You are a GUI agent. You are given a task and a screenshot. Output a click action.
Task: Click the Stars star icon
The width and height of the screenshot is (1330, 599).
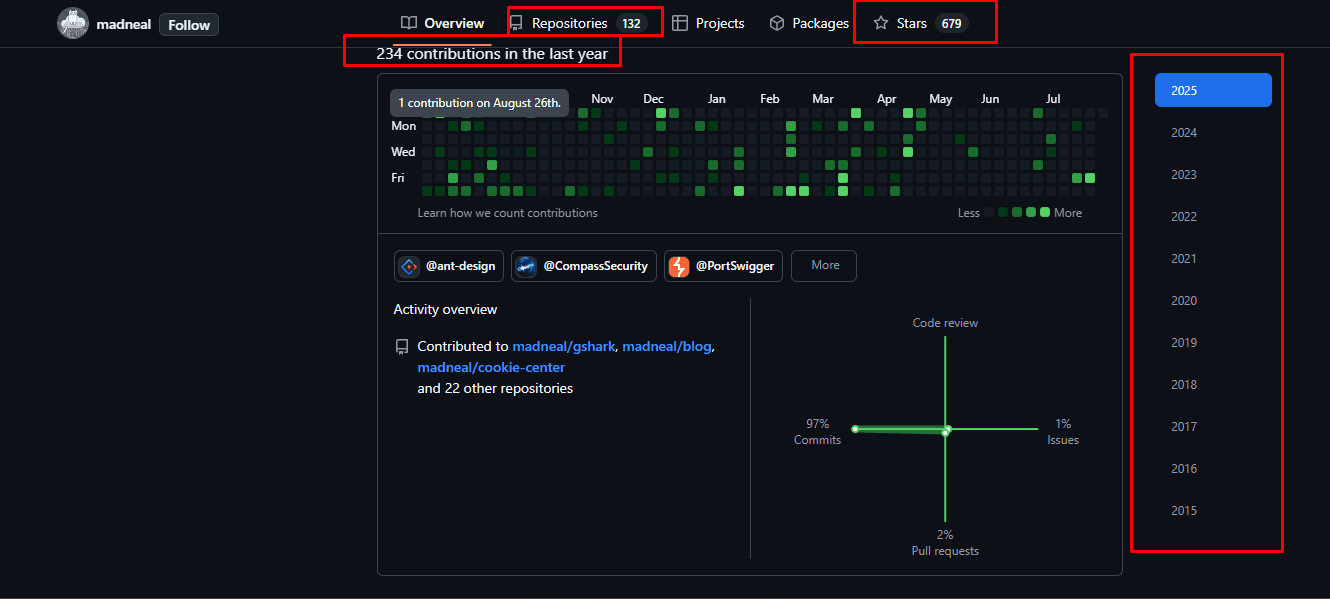click(x=881, y=23)
